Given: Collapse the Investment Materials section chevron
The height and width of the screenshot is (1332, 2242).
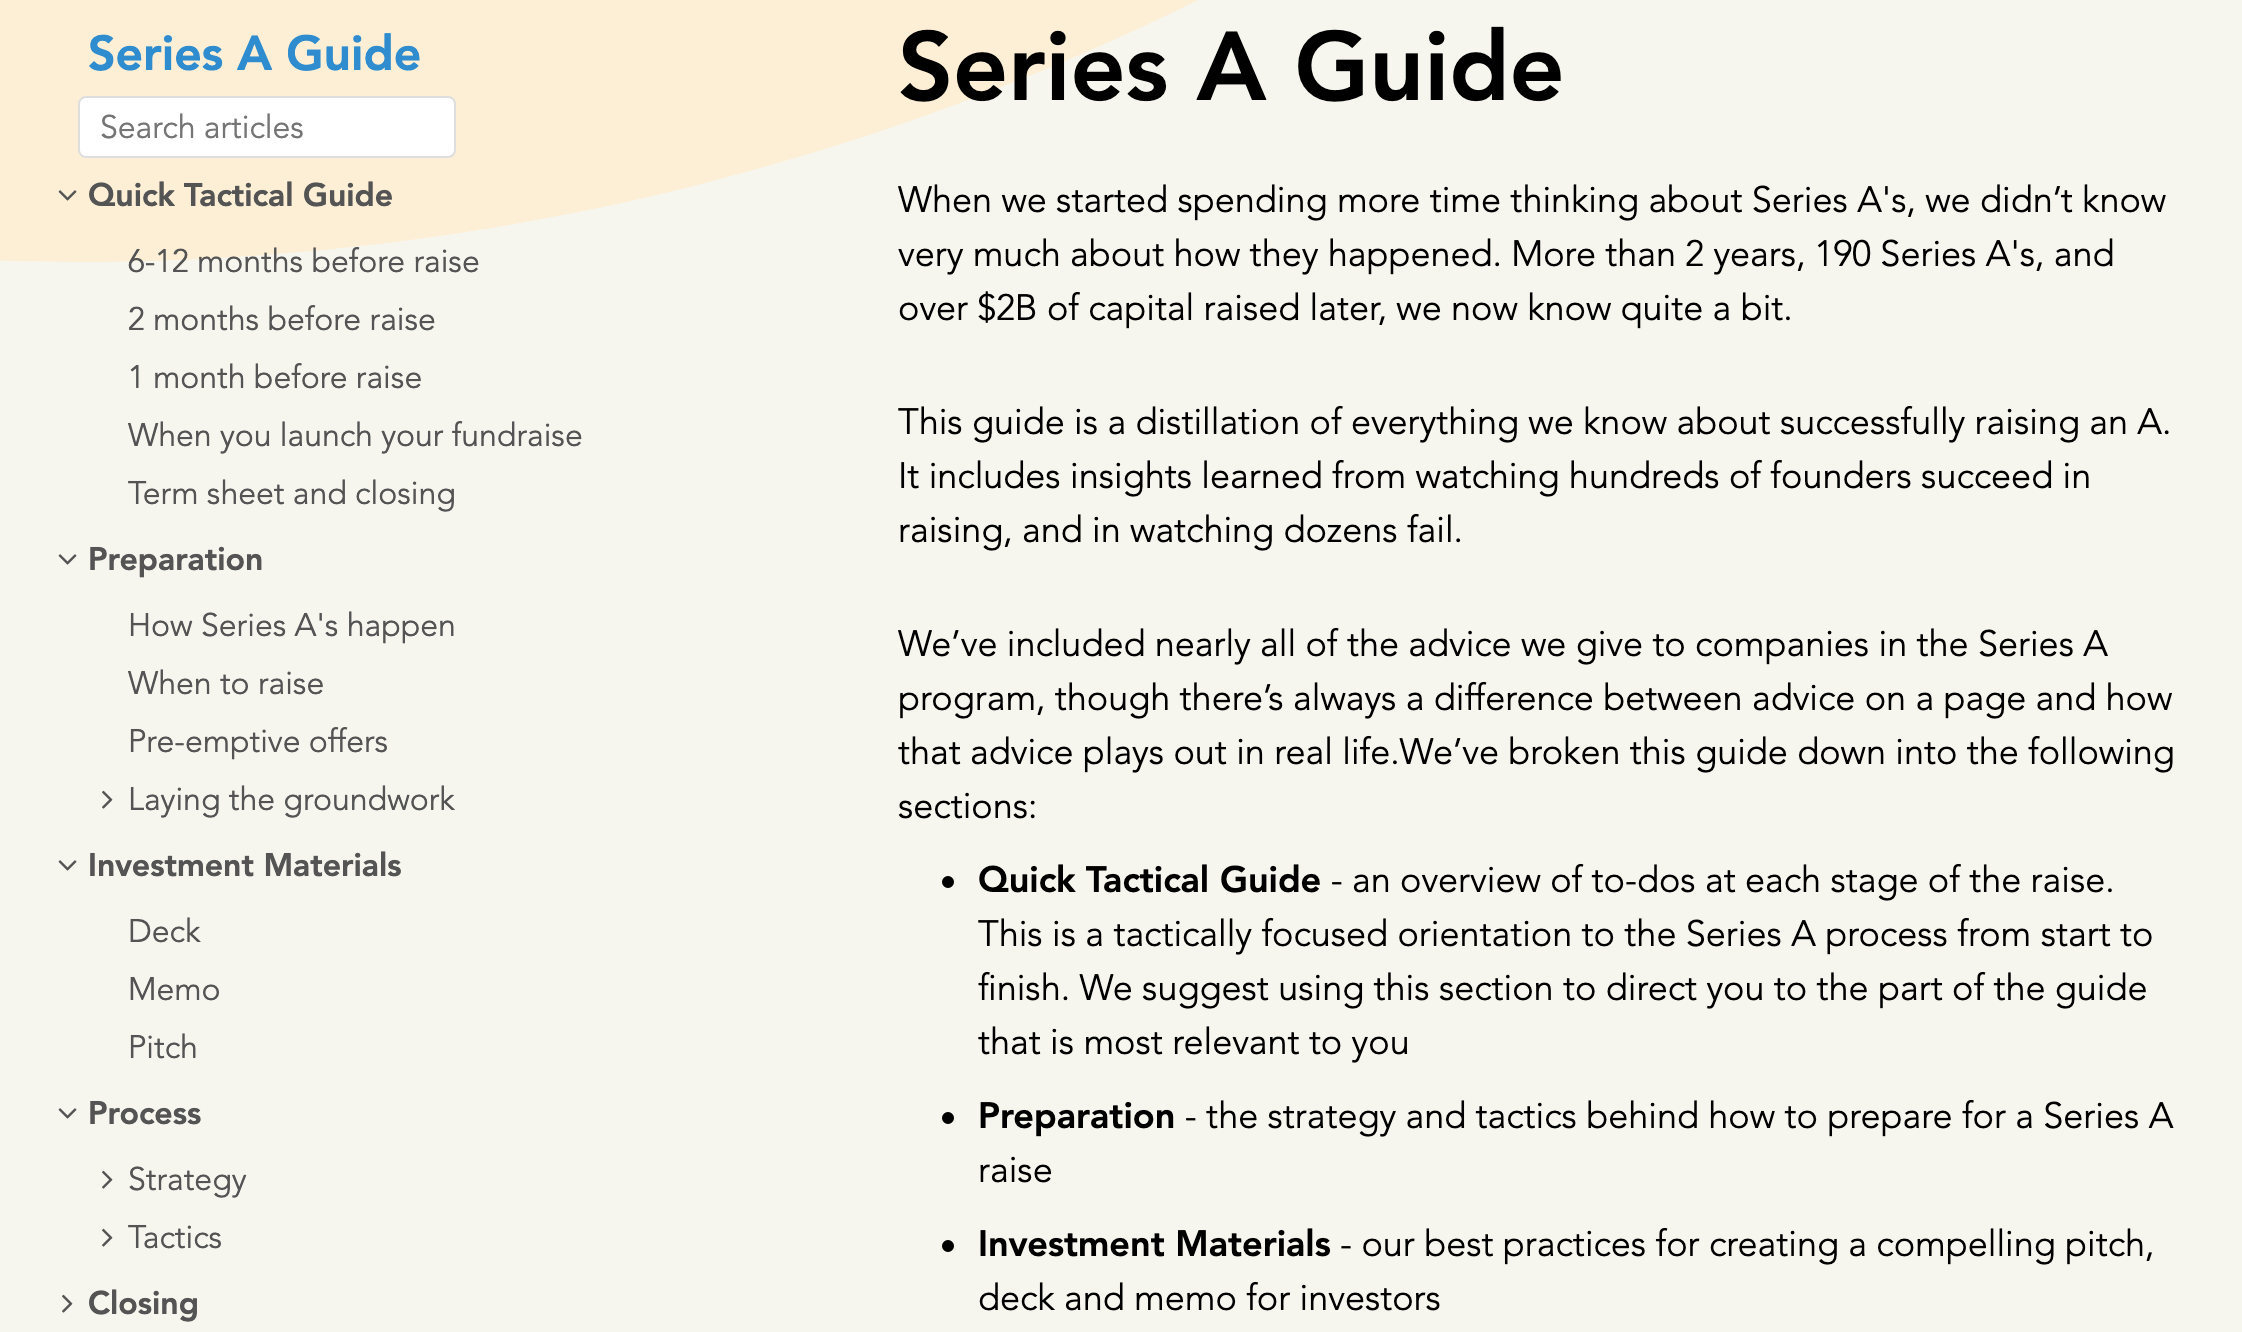Looking at the screenshot, I should coord(67,866).
